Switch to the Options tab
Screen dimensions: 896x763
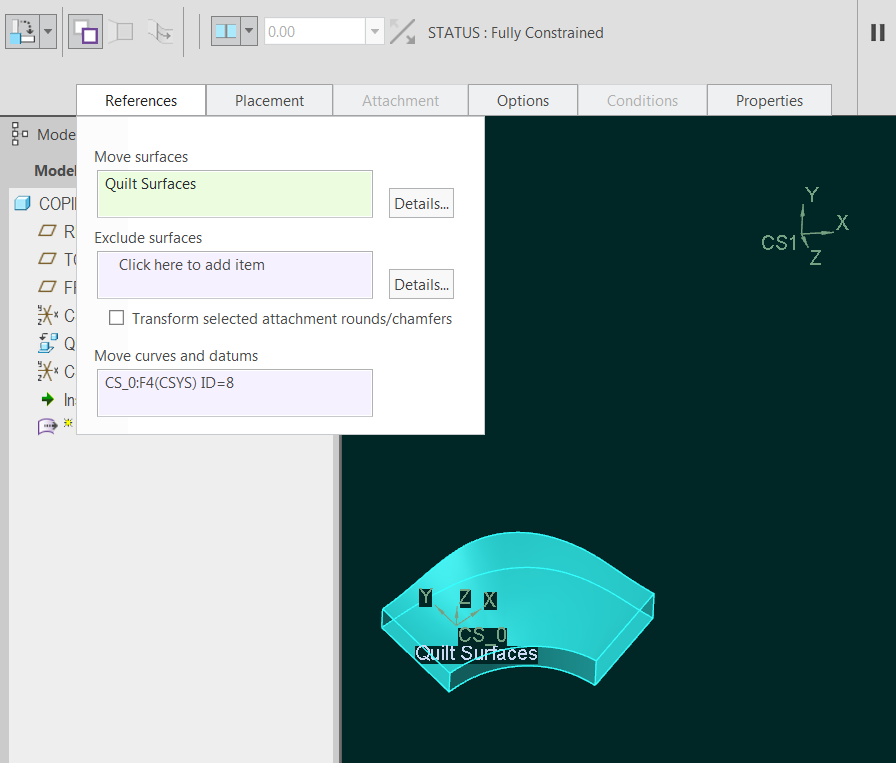(x=522, y=100)
